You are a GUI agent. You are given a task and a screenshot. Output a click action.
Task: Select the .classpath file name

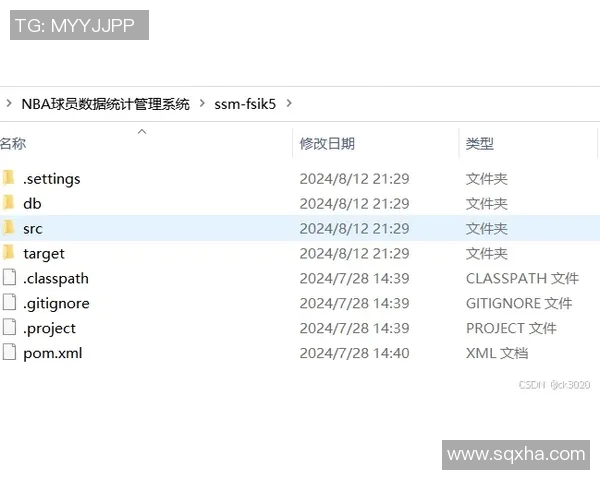pyautogui.click(x=56, y=279)
